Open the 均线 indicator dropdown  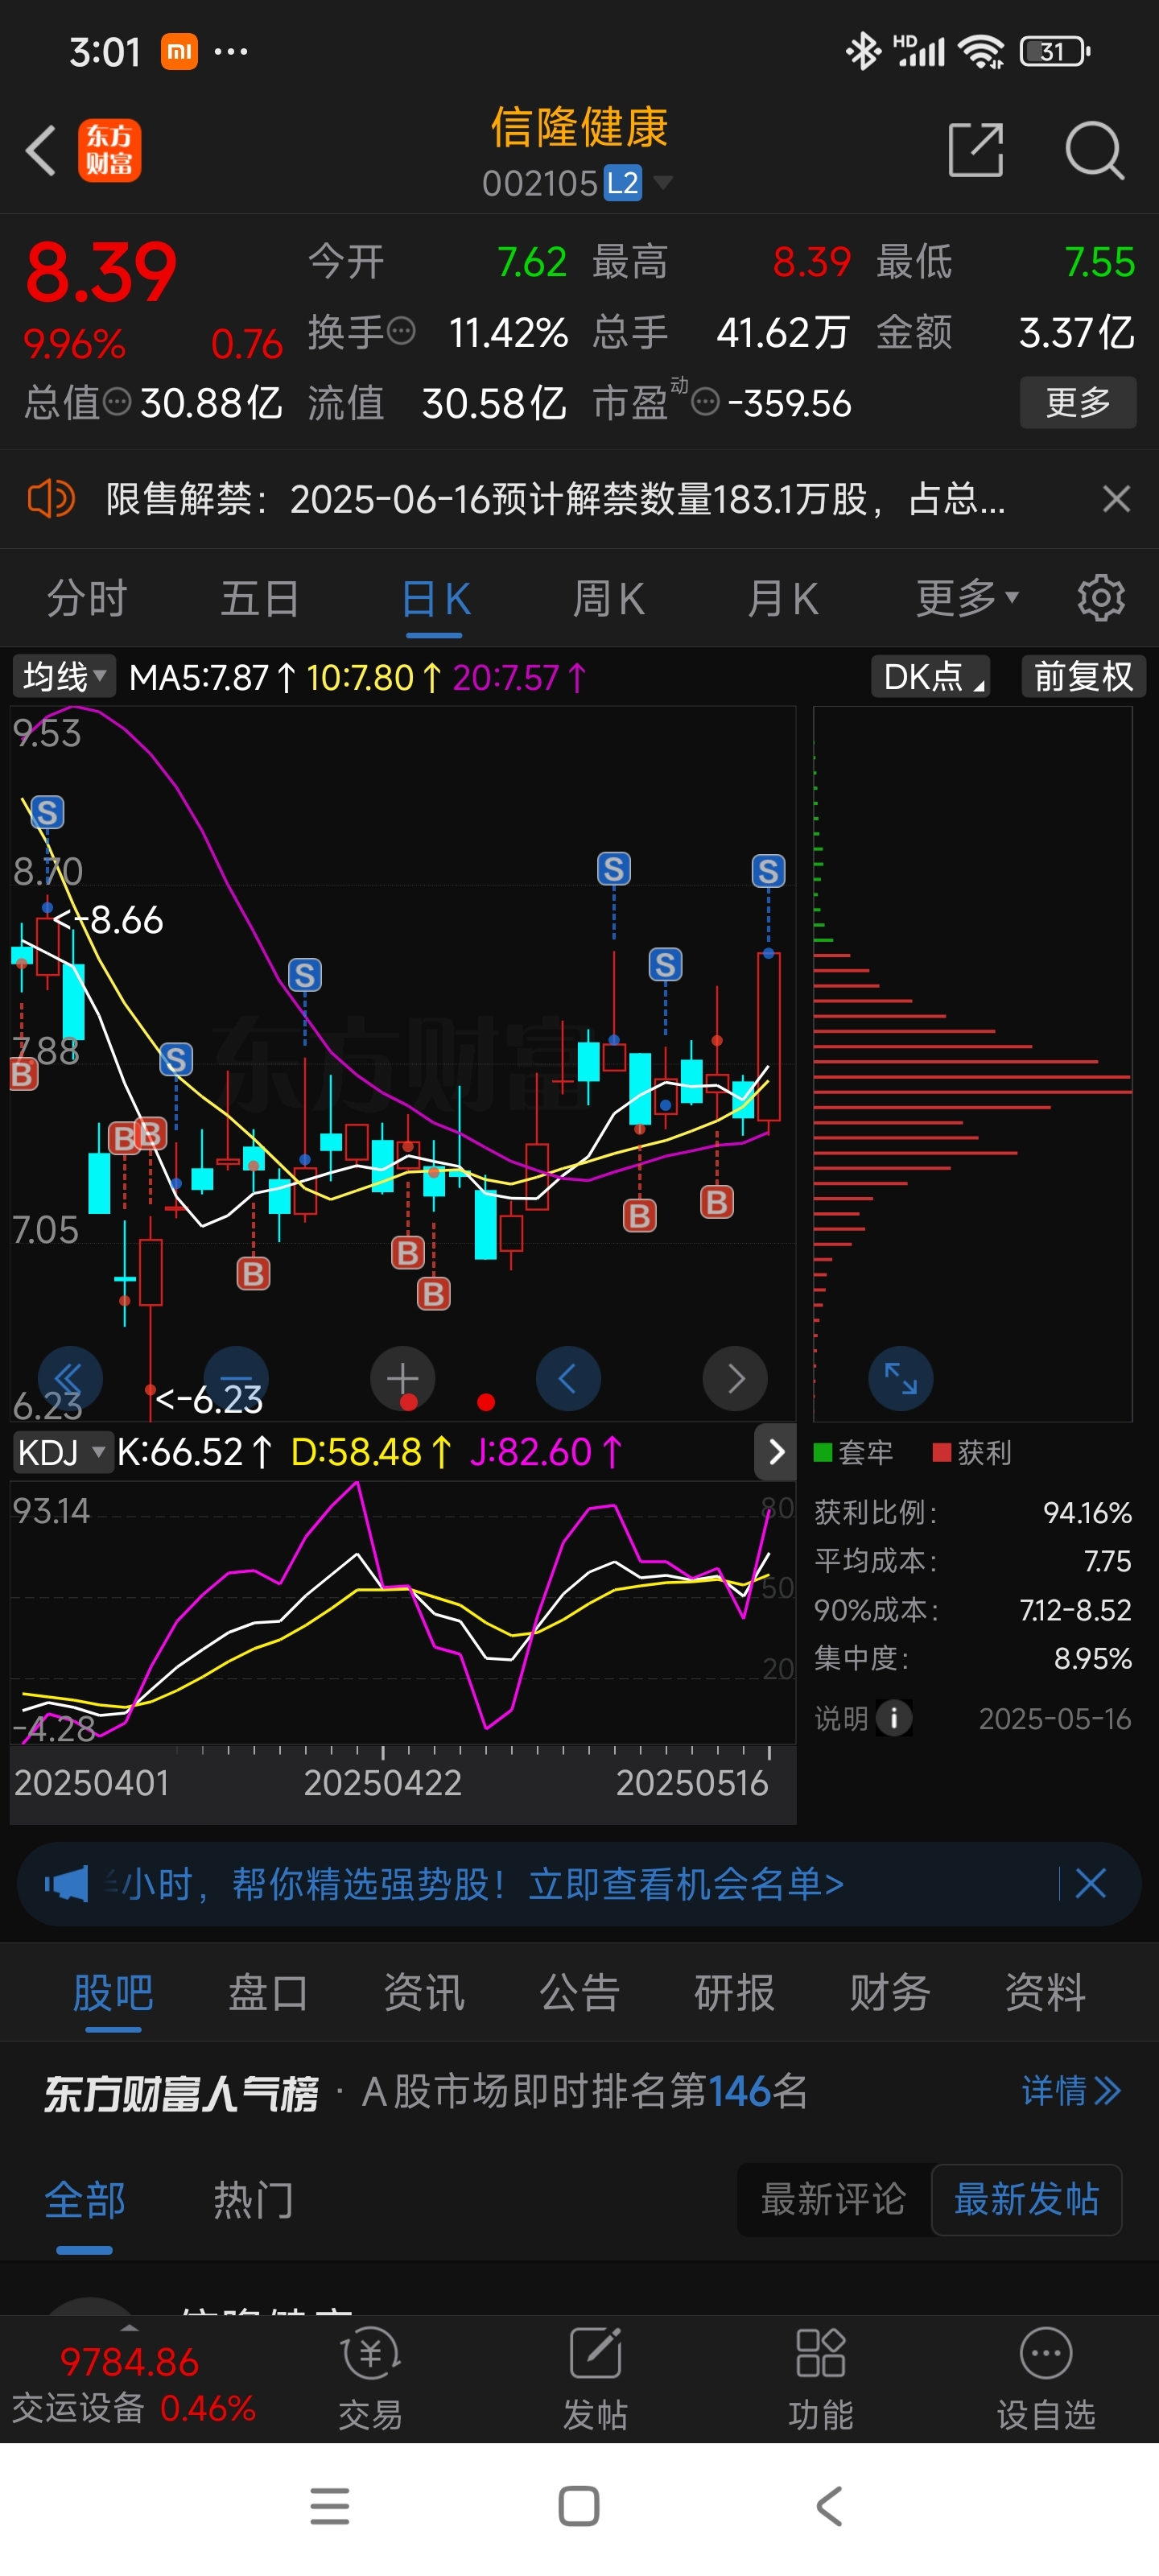coord(63,677)
